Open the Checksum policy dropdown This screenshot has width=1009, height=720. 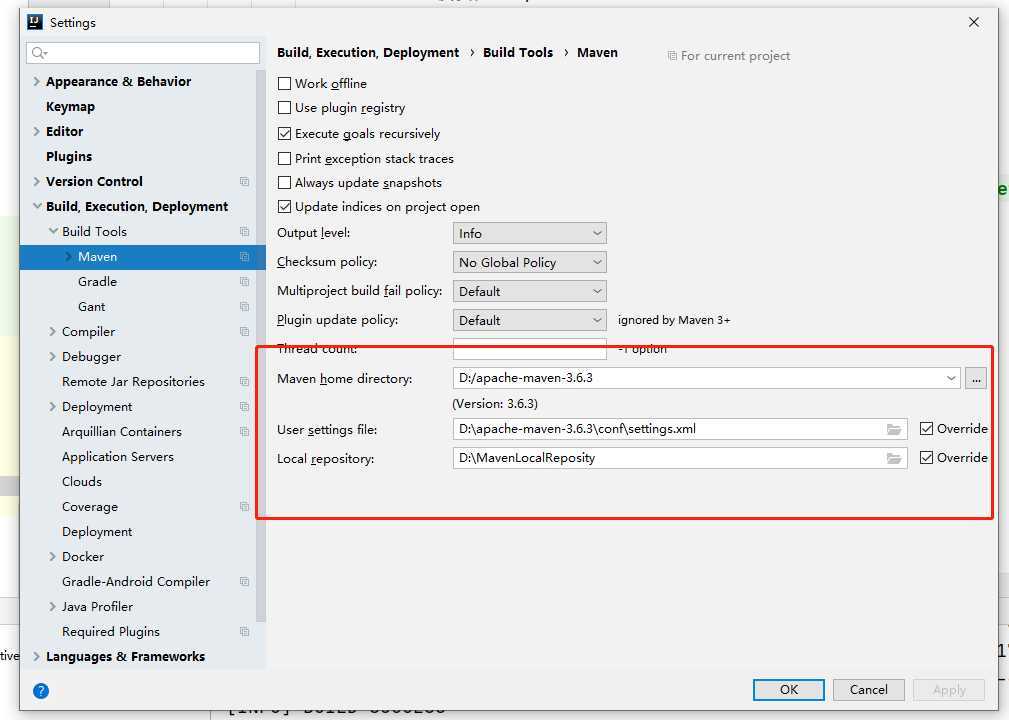point(530,263)
